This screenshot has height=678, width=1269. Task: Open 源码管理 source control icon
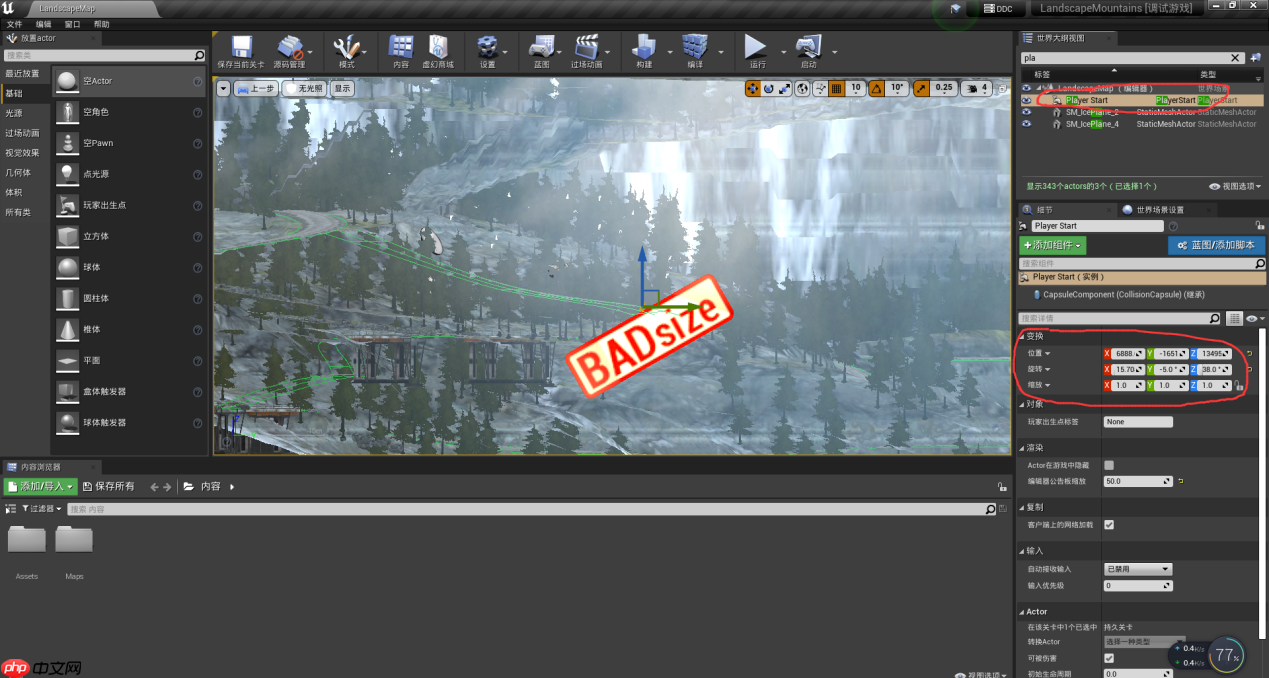tap(290, 47)
